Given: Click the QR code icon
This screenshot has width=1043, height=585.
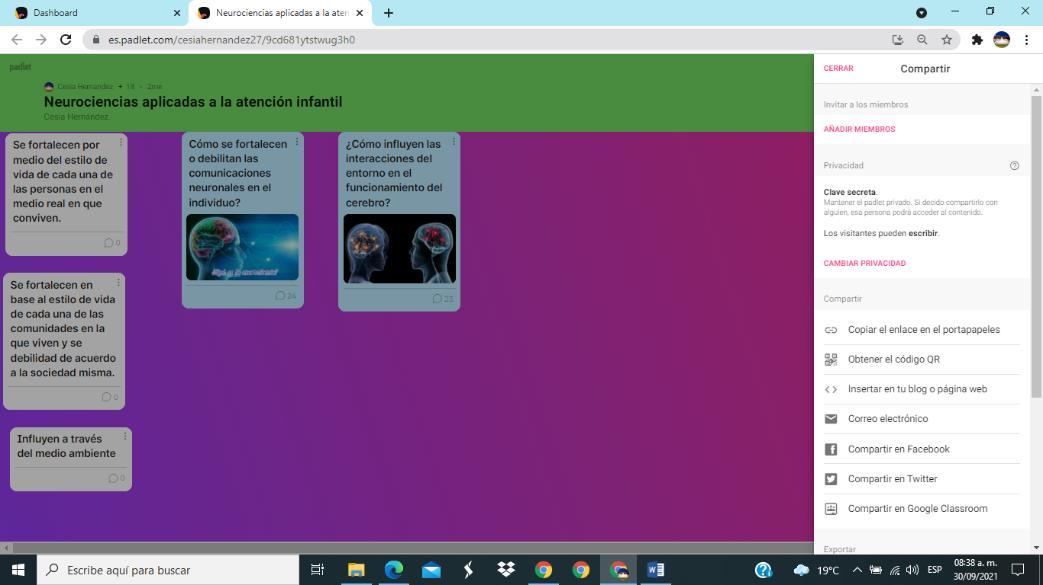Looking at the screenshot, I should 831,359.
